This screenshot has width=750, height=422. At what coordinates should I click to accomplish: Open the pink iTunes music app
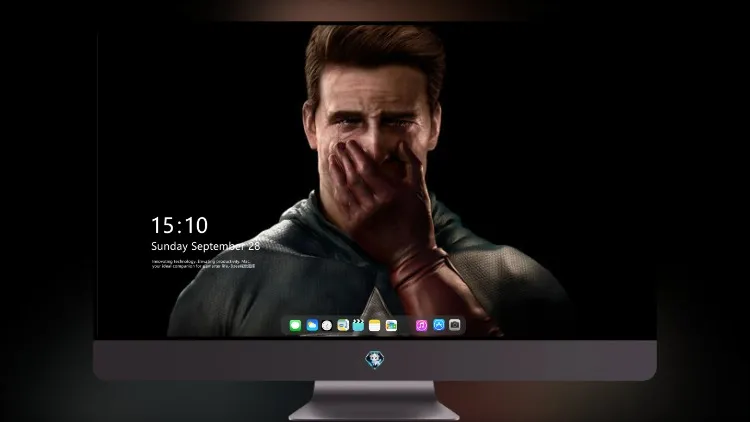coord(421,325)
